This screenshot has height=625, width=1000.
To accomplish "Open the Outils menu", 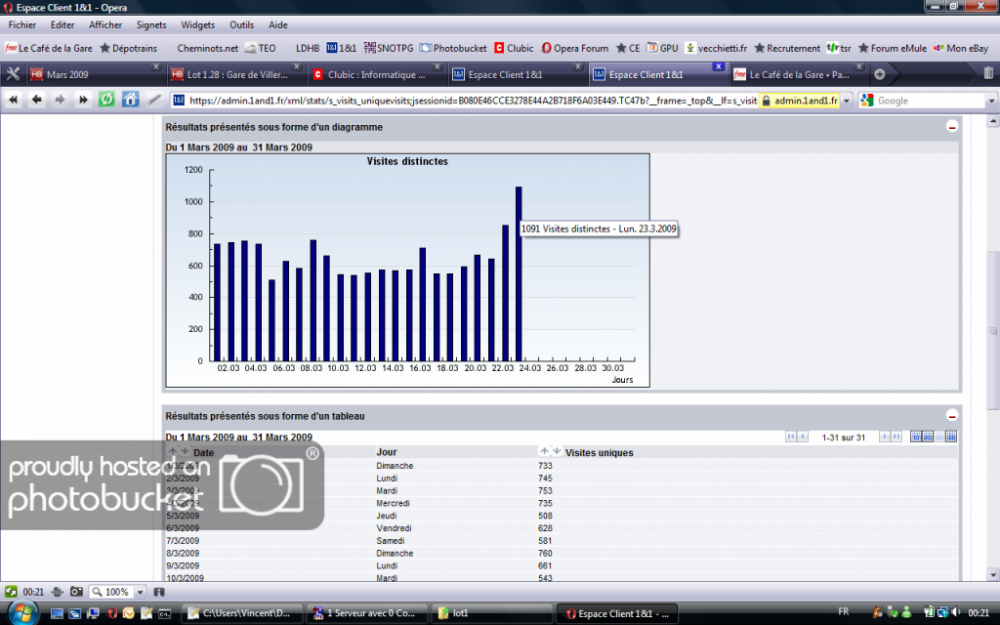I will point(242,25).
